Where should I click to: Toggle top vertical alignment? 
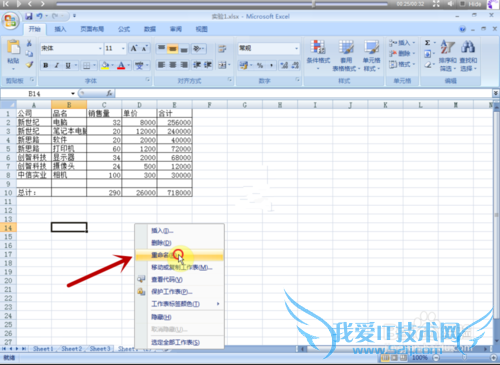161,49
